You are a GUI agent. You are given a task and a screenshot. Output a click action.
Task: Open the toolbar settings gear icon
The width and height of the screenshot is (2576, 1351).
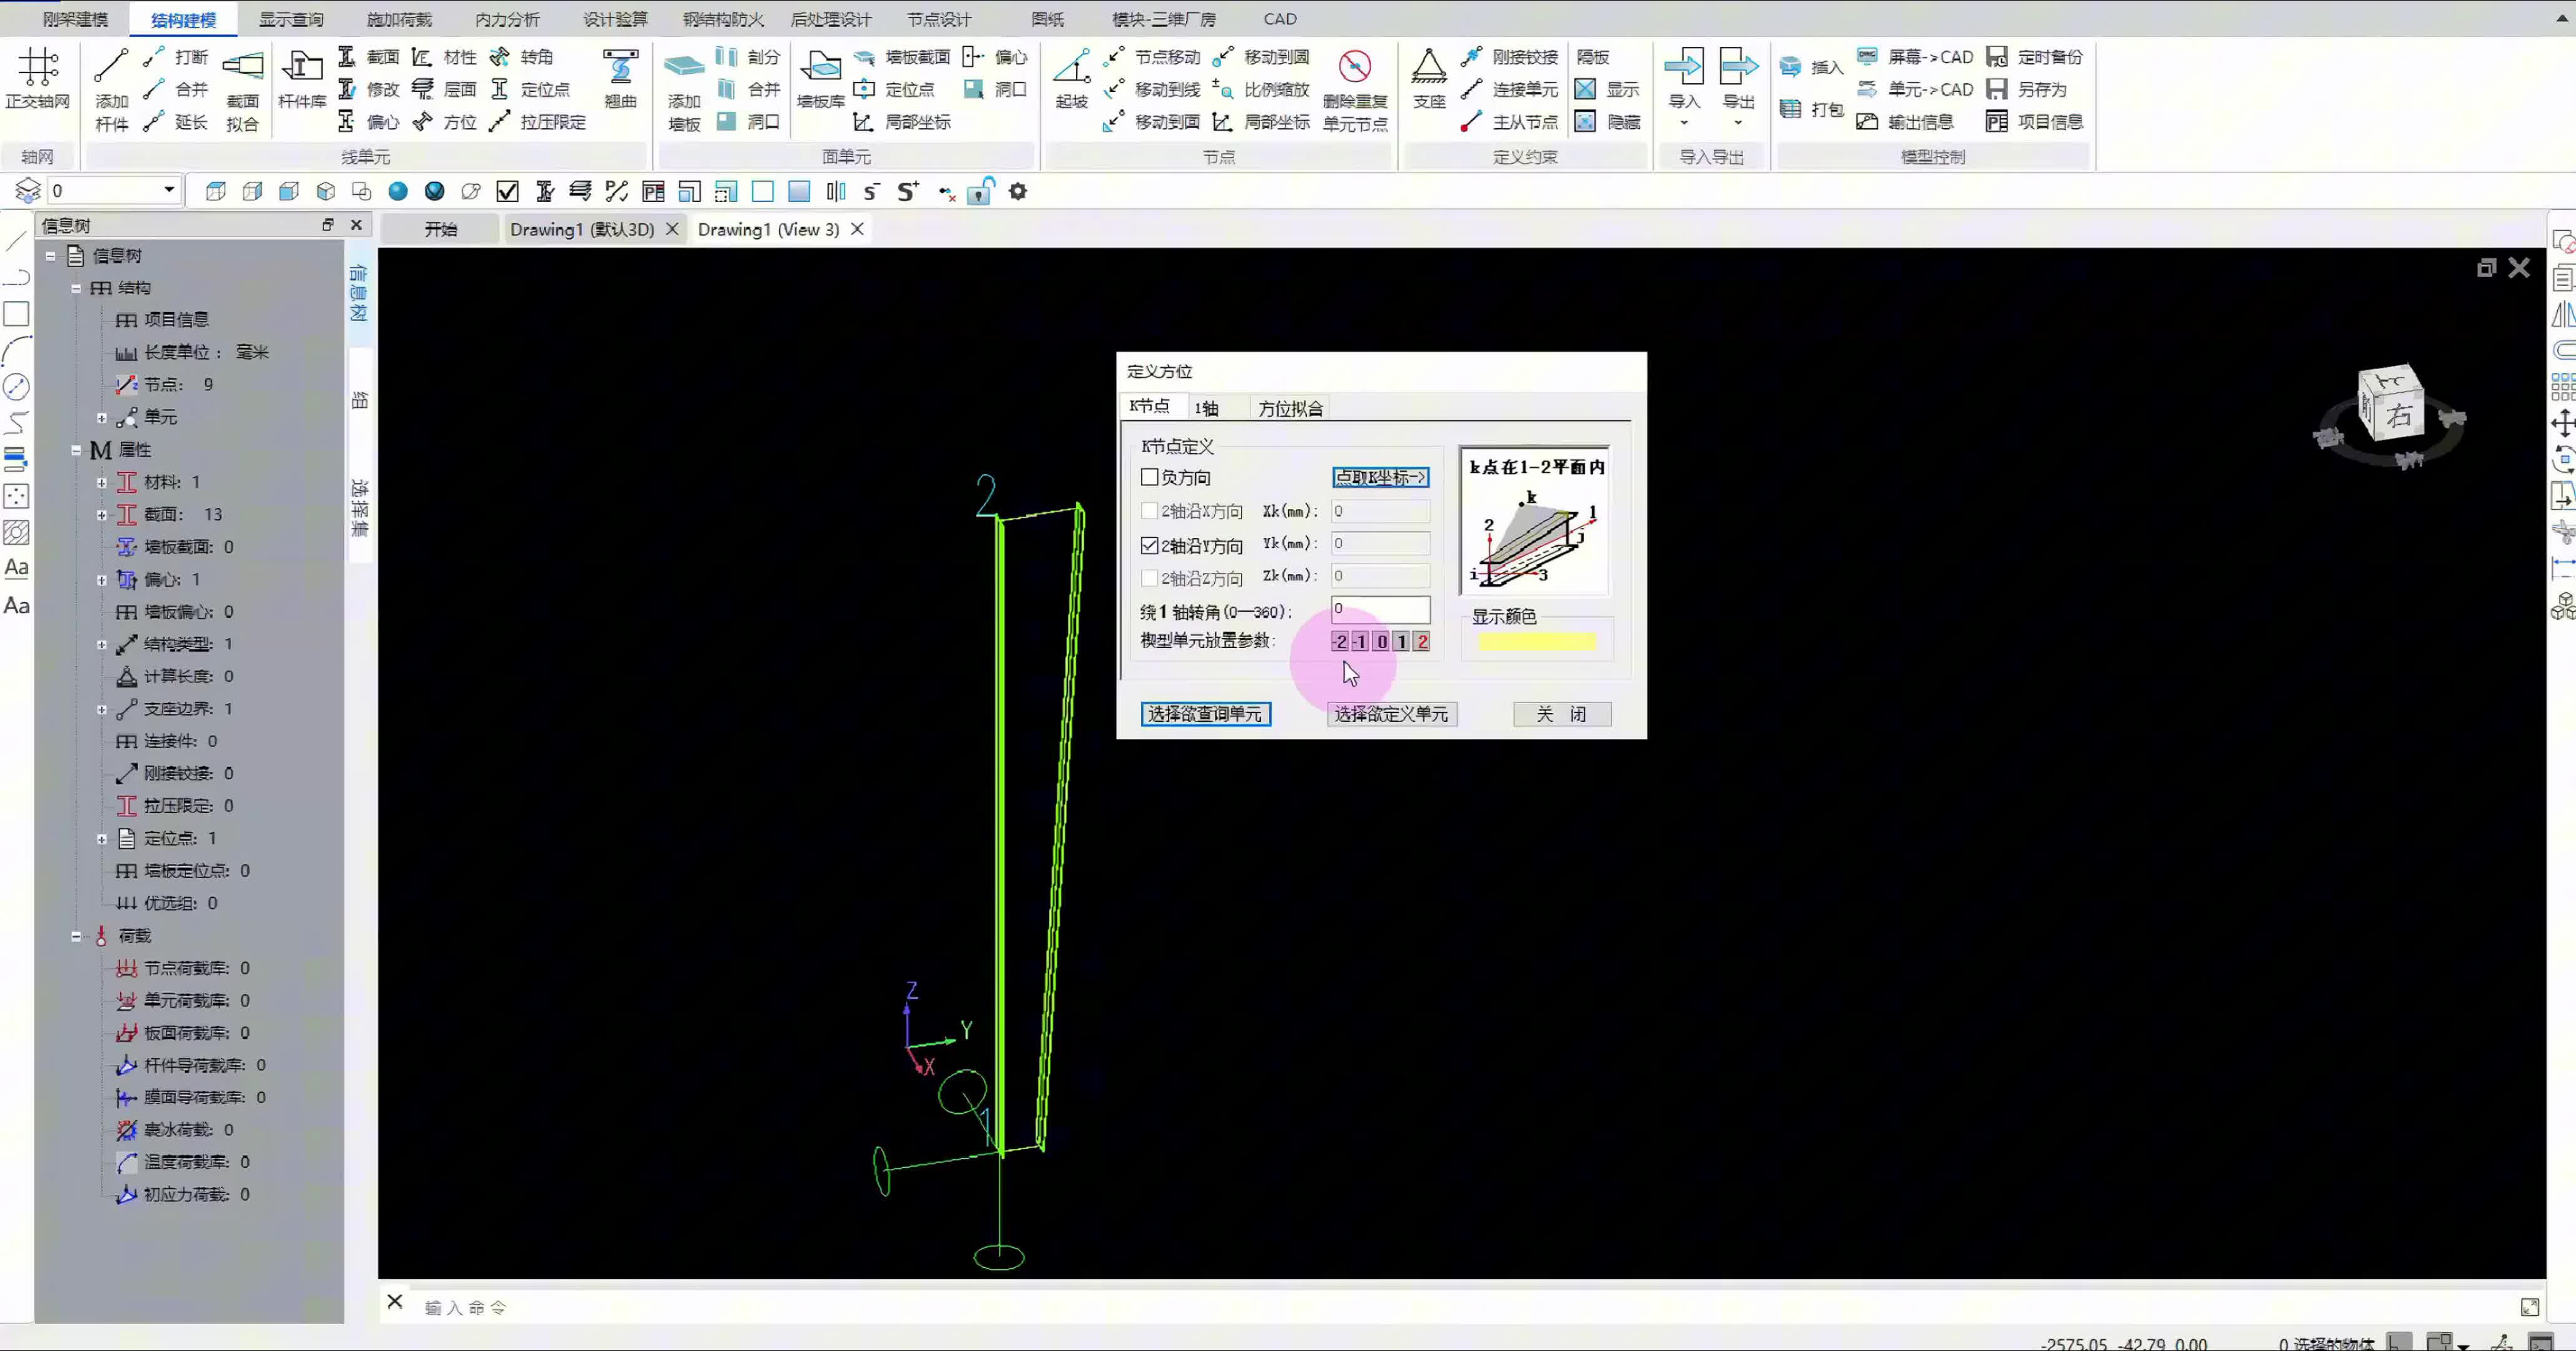tap(1018, 191)
